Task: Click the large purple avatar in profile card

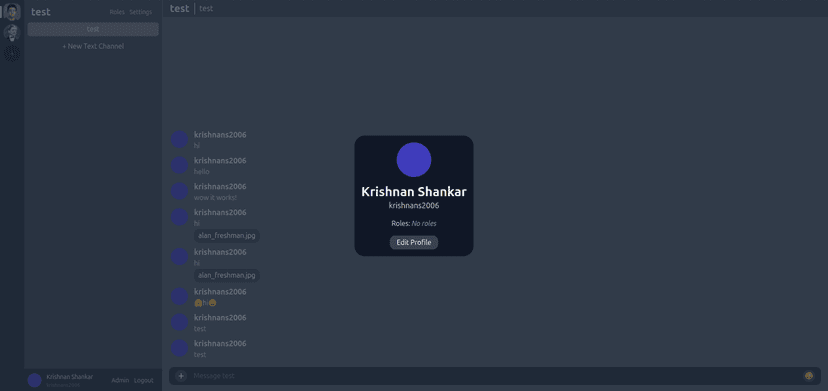Action: coord(414,160)
